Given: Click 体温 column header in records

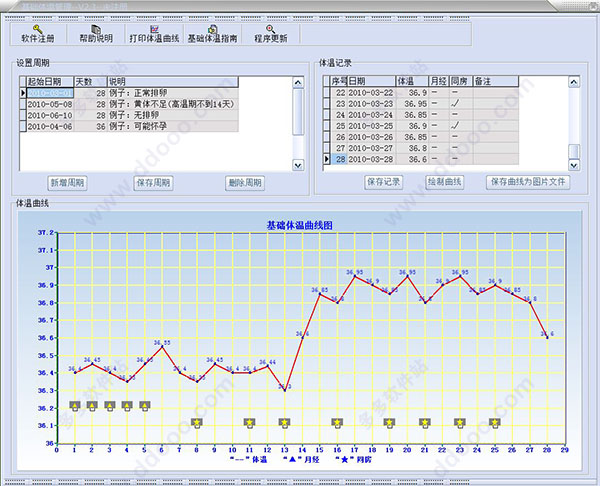Looking at the screenshot, I should (412, 81).
